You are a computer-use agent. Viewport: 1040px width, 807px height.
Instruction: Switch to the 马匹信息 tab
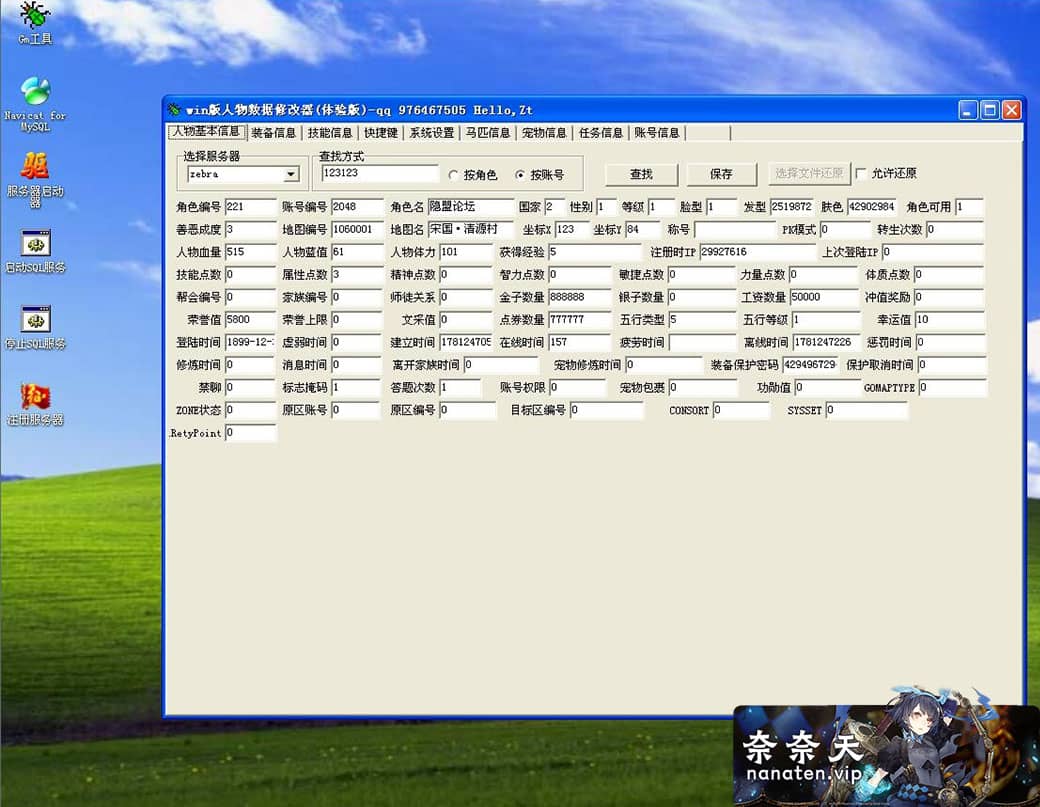click(488, 133)
